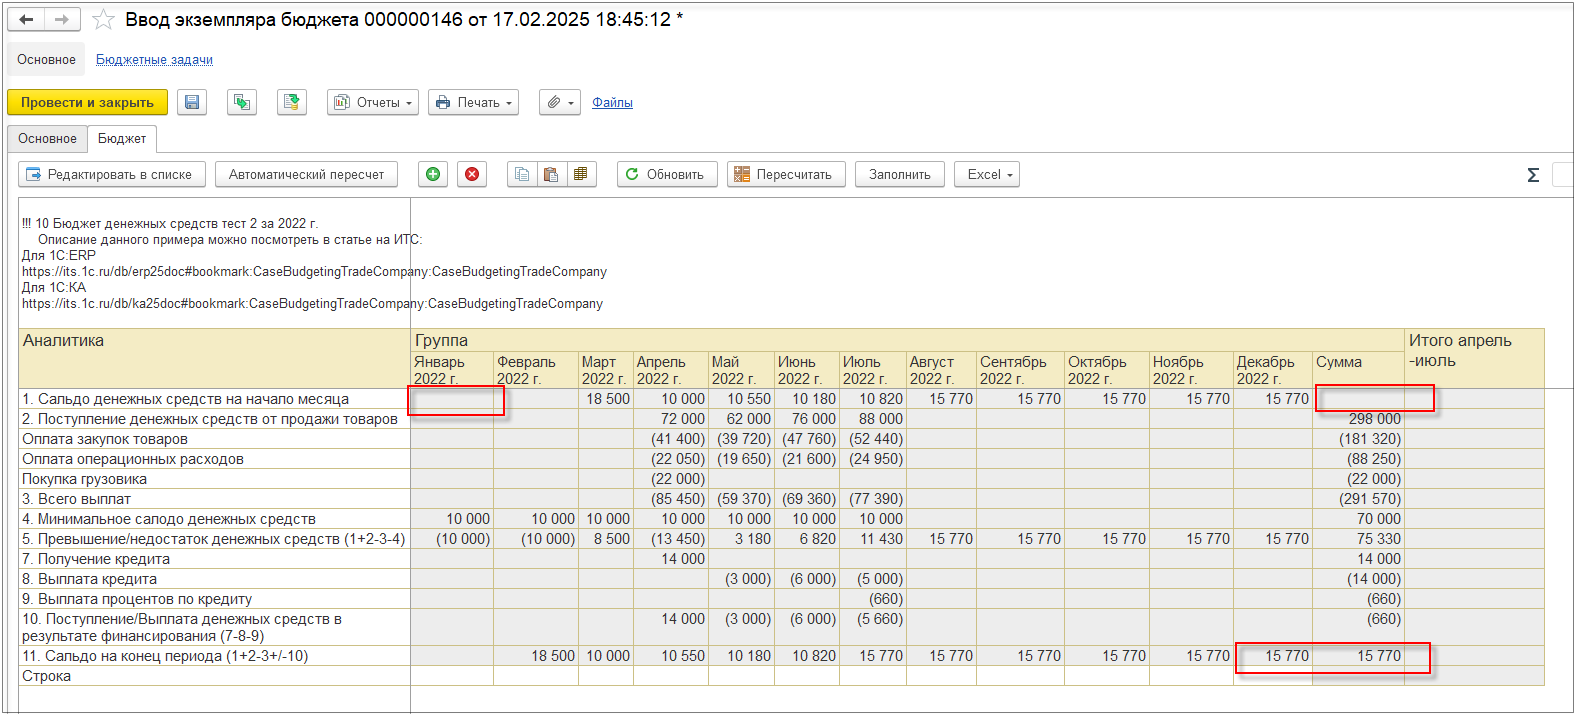Add document to favorites with star icon
Screen dimensions: 1574x714
click(103, 20)
